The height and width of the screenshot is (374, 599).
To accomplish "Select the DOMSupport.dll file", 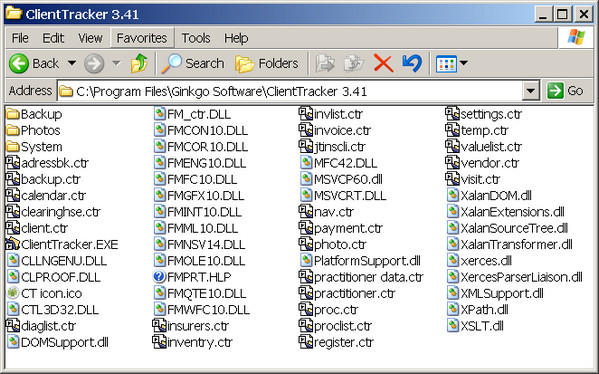I will (58, 342).
